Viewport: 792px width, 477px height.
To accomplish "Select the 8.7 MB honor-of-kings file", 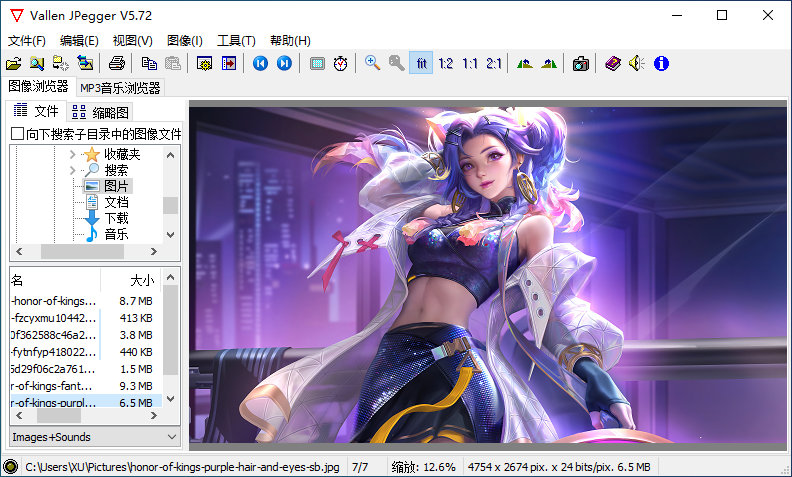I will point(86,301).
